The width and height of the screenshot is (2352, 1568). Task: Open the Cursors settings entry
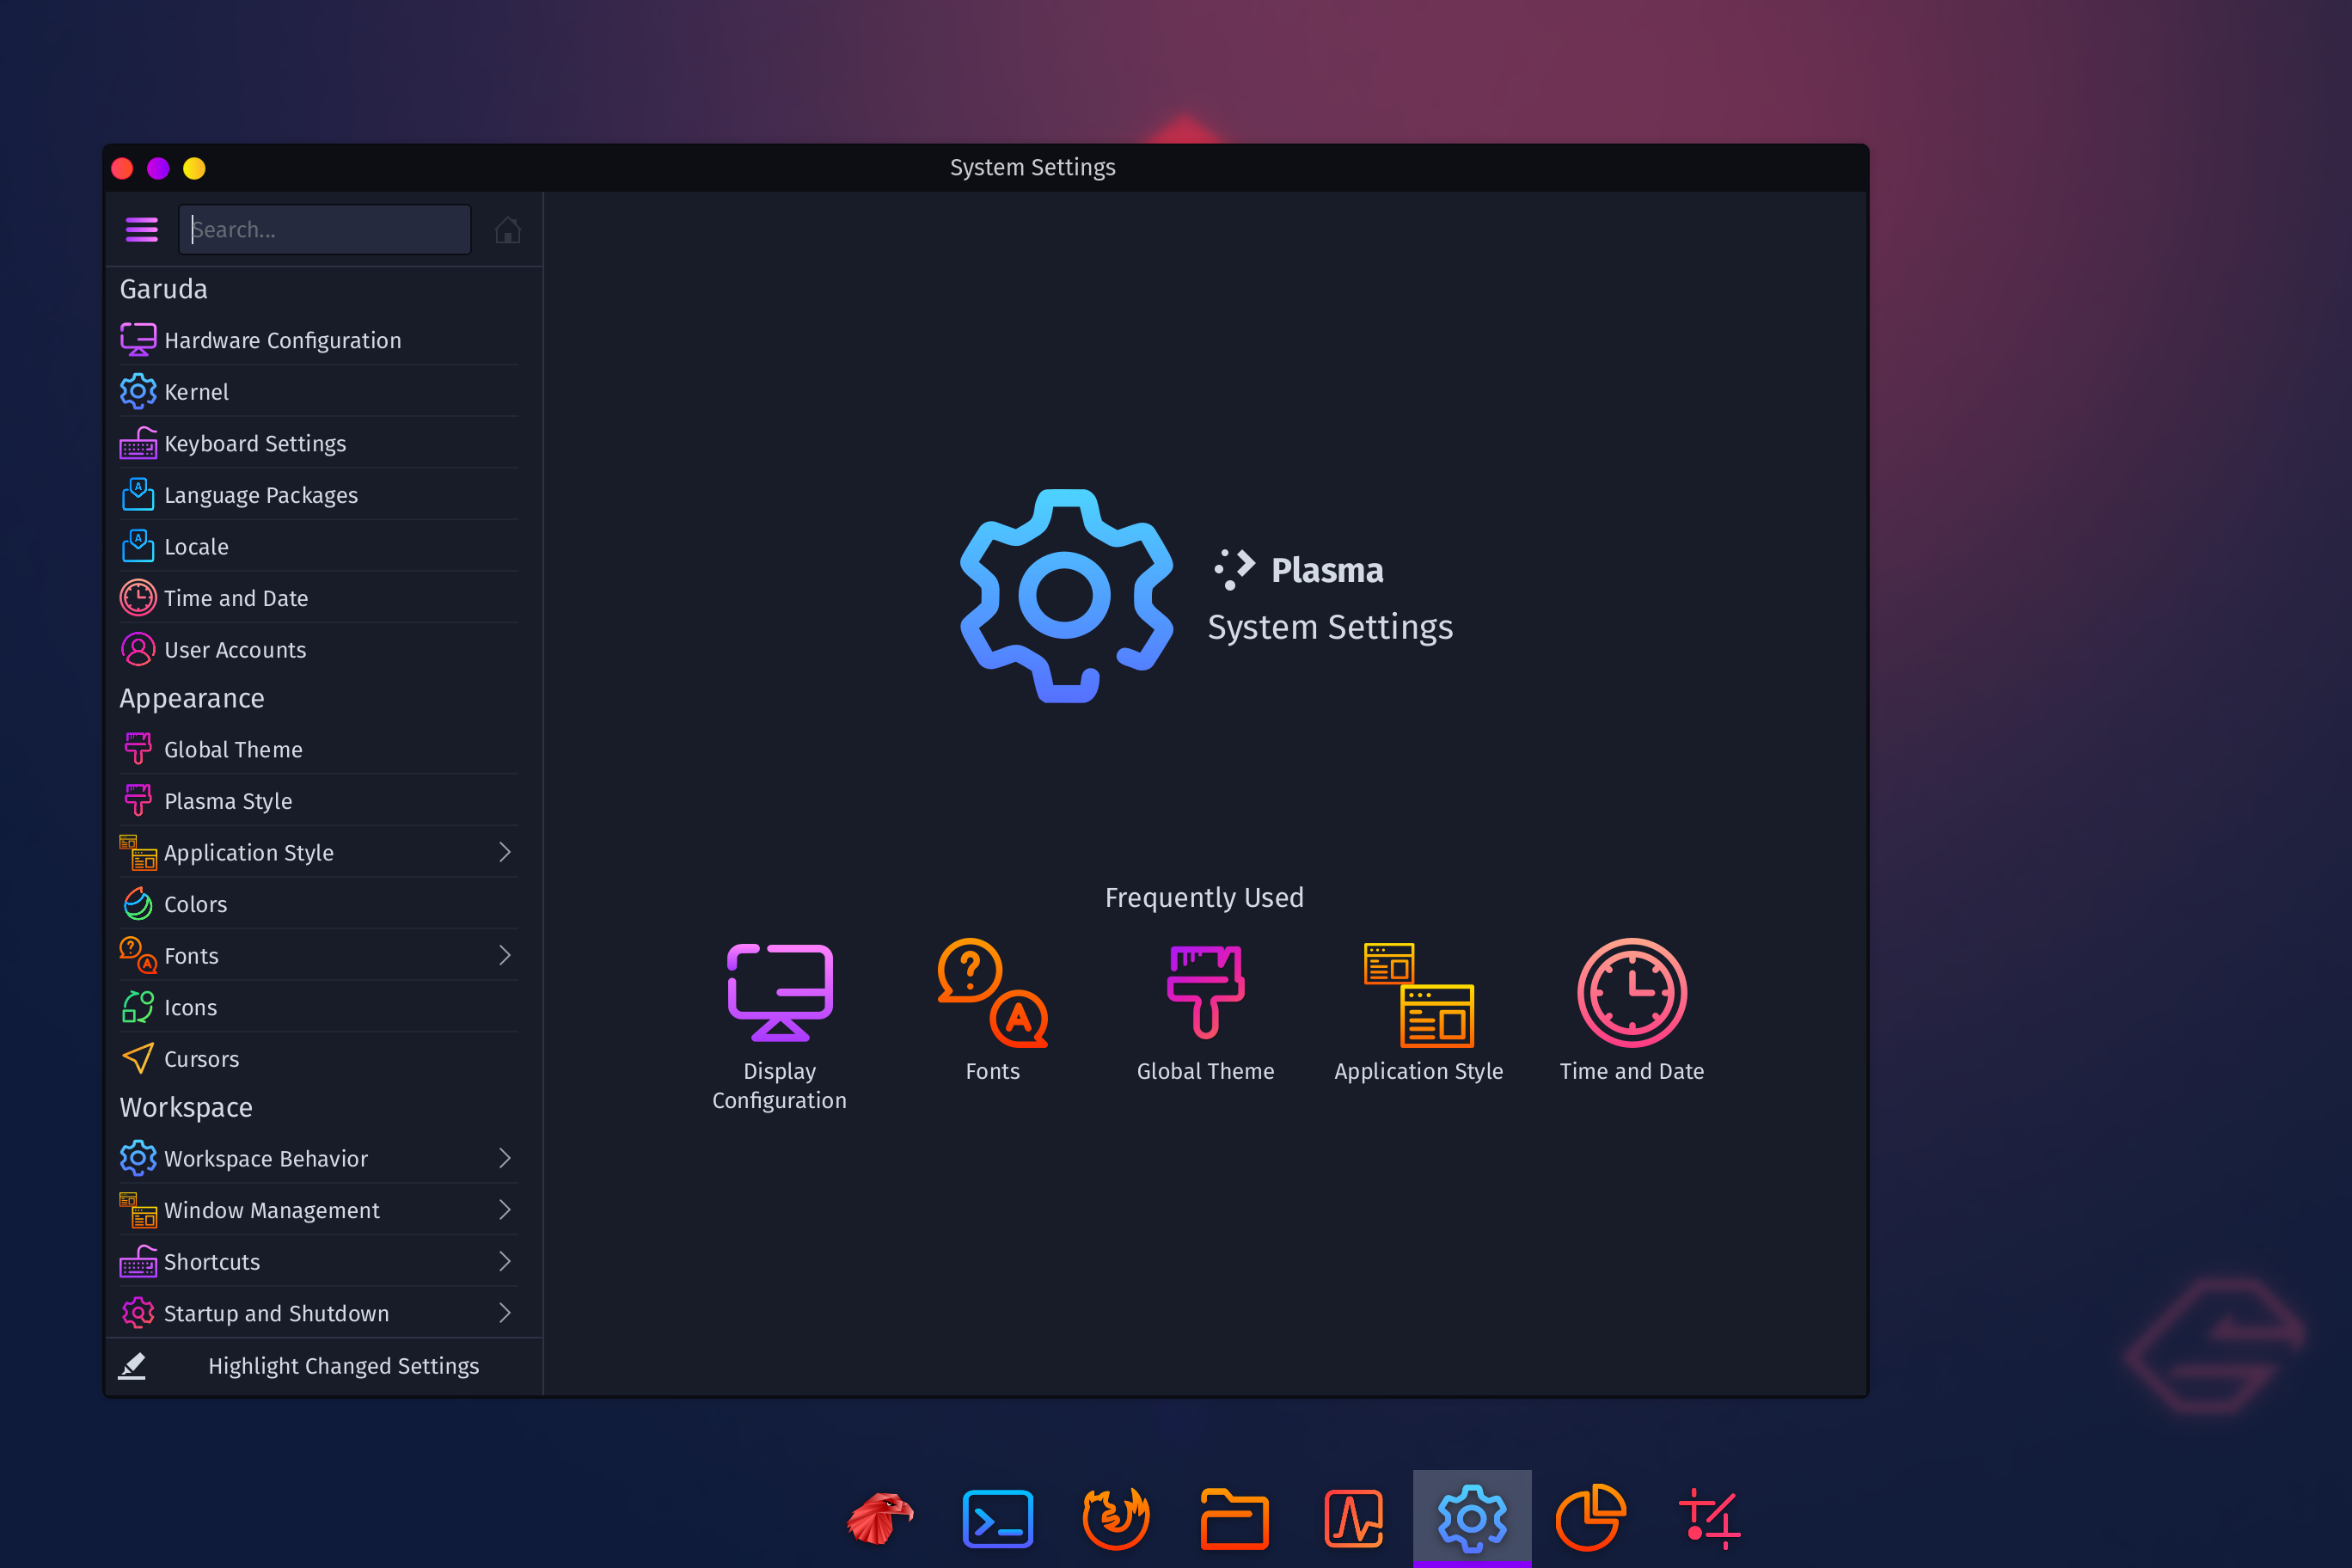tap(318, 1059)
